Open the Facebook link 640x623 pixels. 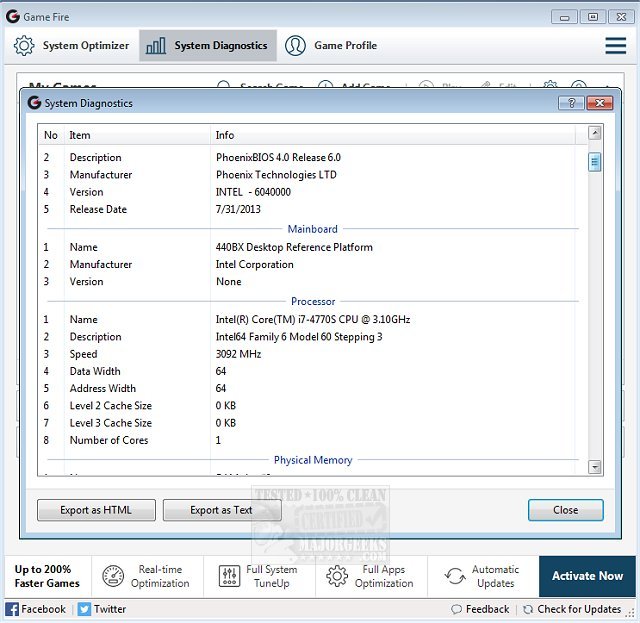(36, 609)
